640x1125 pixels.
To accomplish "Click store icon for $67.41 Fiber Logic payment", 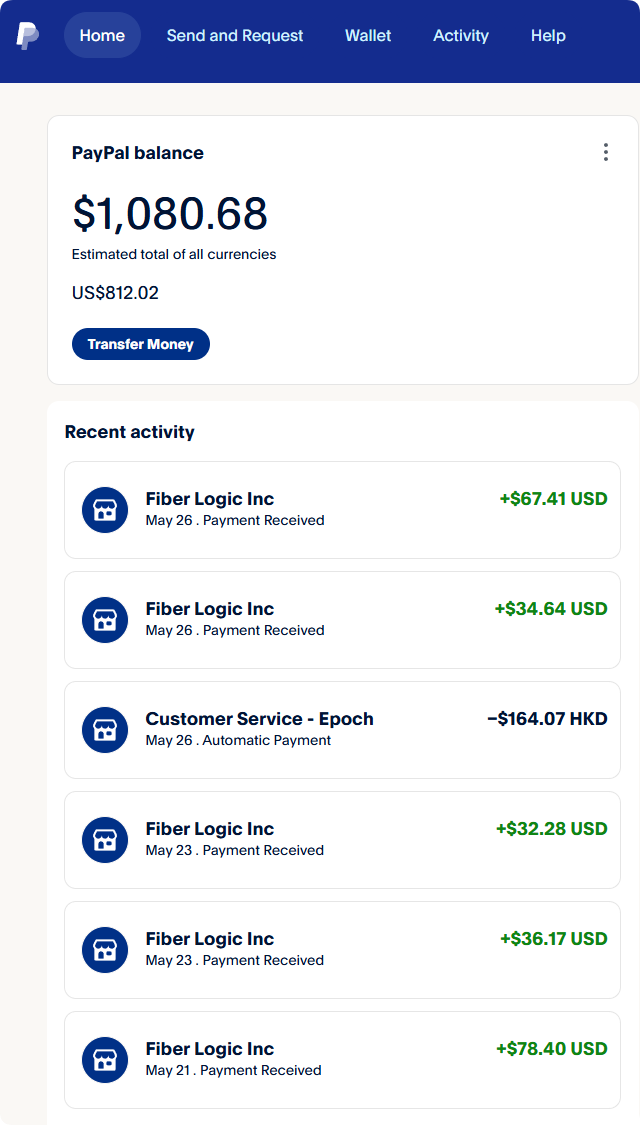I will pos(105,509).
